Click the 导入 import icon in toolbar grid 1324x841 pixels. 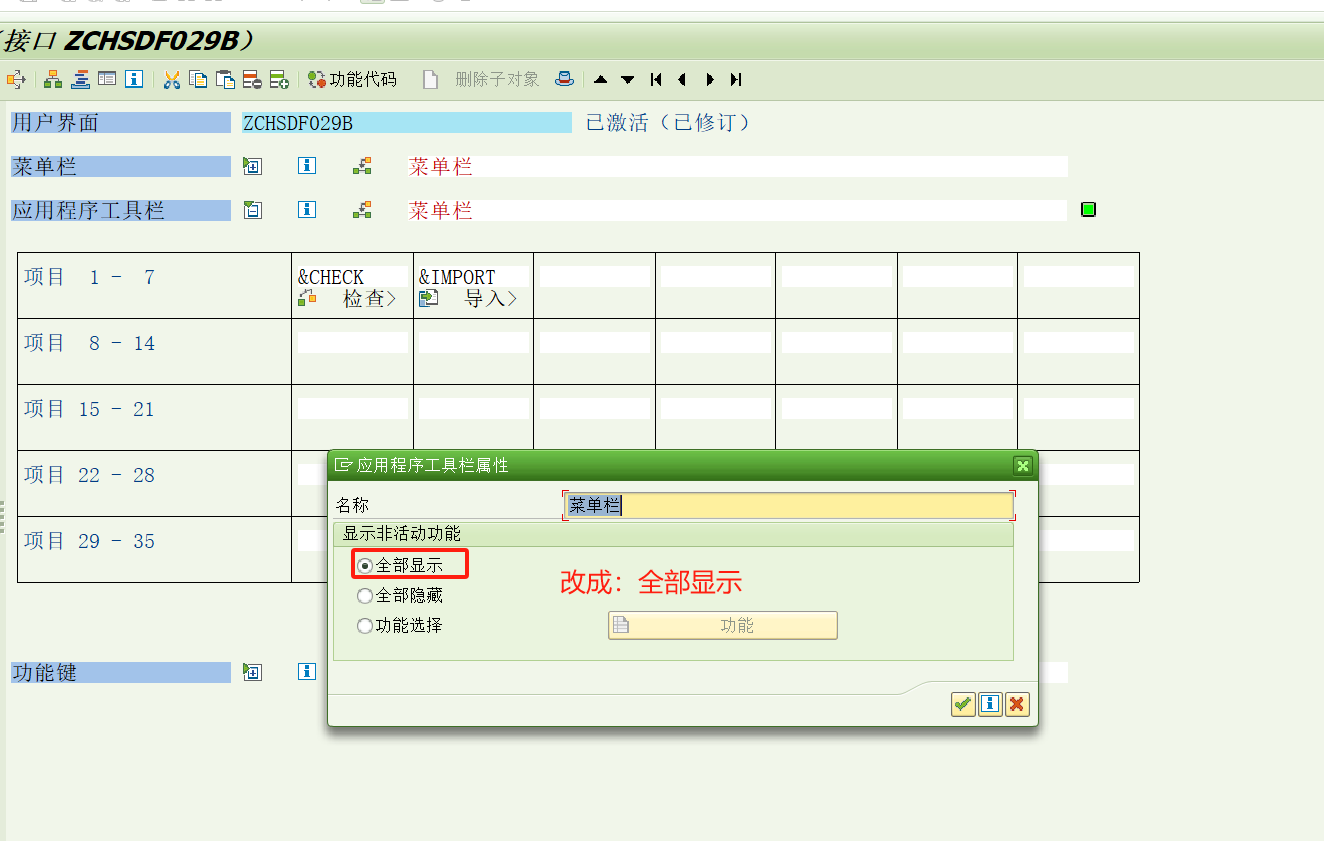[x=429, y=298]
